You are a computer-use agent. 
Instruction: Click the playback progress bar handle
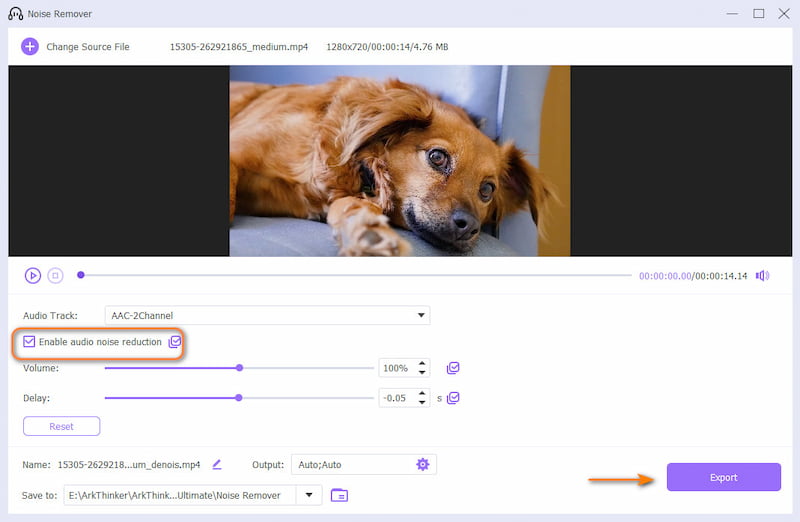81,275
